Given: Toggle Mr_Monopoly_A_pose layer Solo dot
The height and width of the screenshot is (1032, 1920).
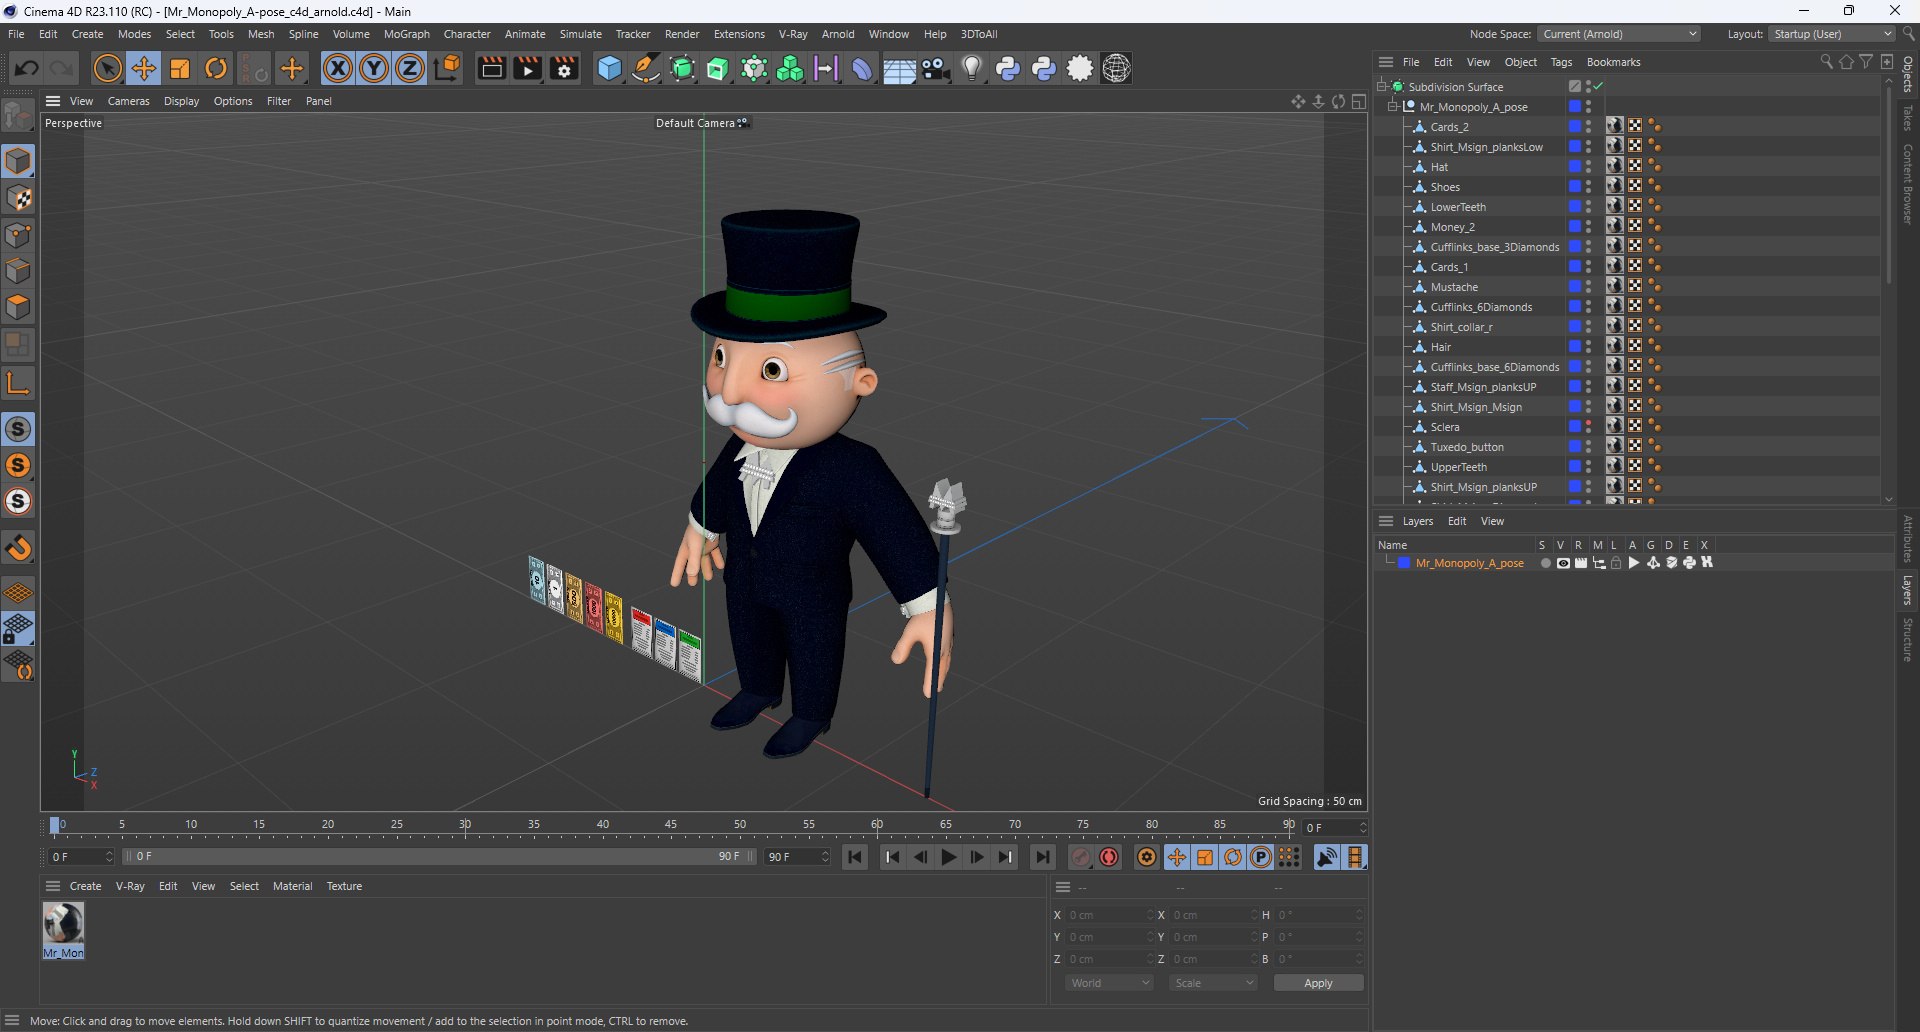Looking at the screenshot, I should point(1546,563).
